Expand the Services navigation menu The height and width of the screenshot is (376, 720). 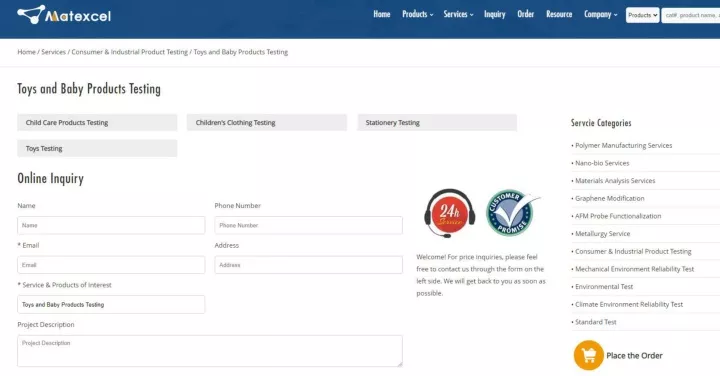(458, 14)
